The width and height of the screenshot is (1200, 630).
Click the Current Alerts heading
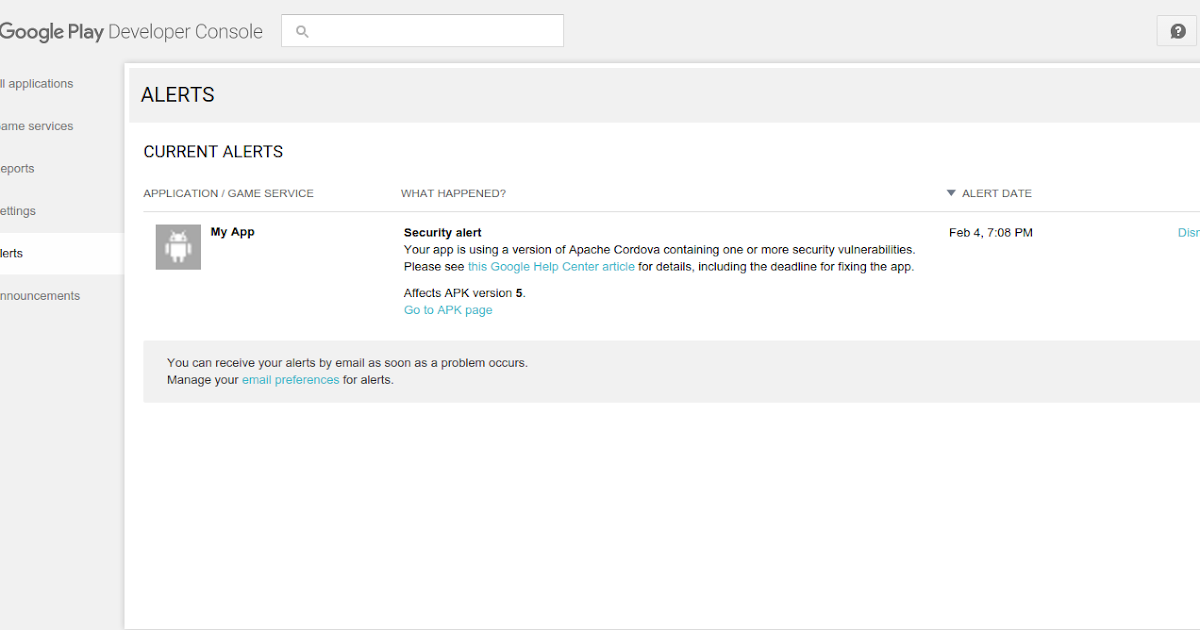213,152
